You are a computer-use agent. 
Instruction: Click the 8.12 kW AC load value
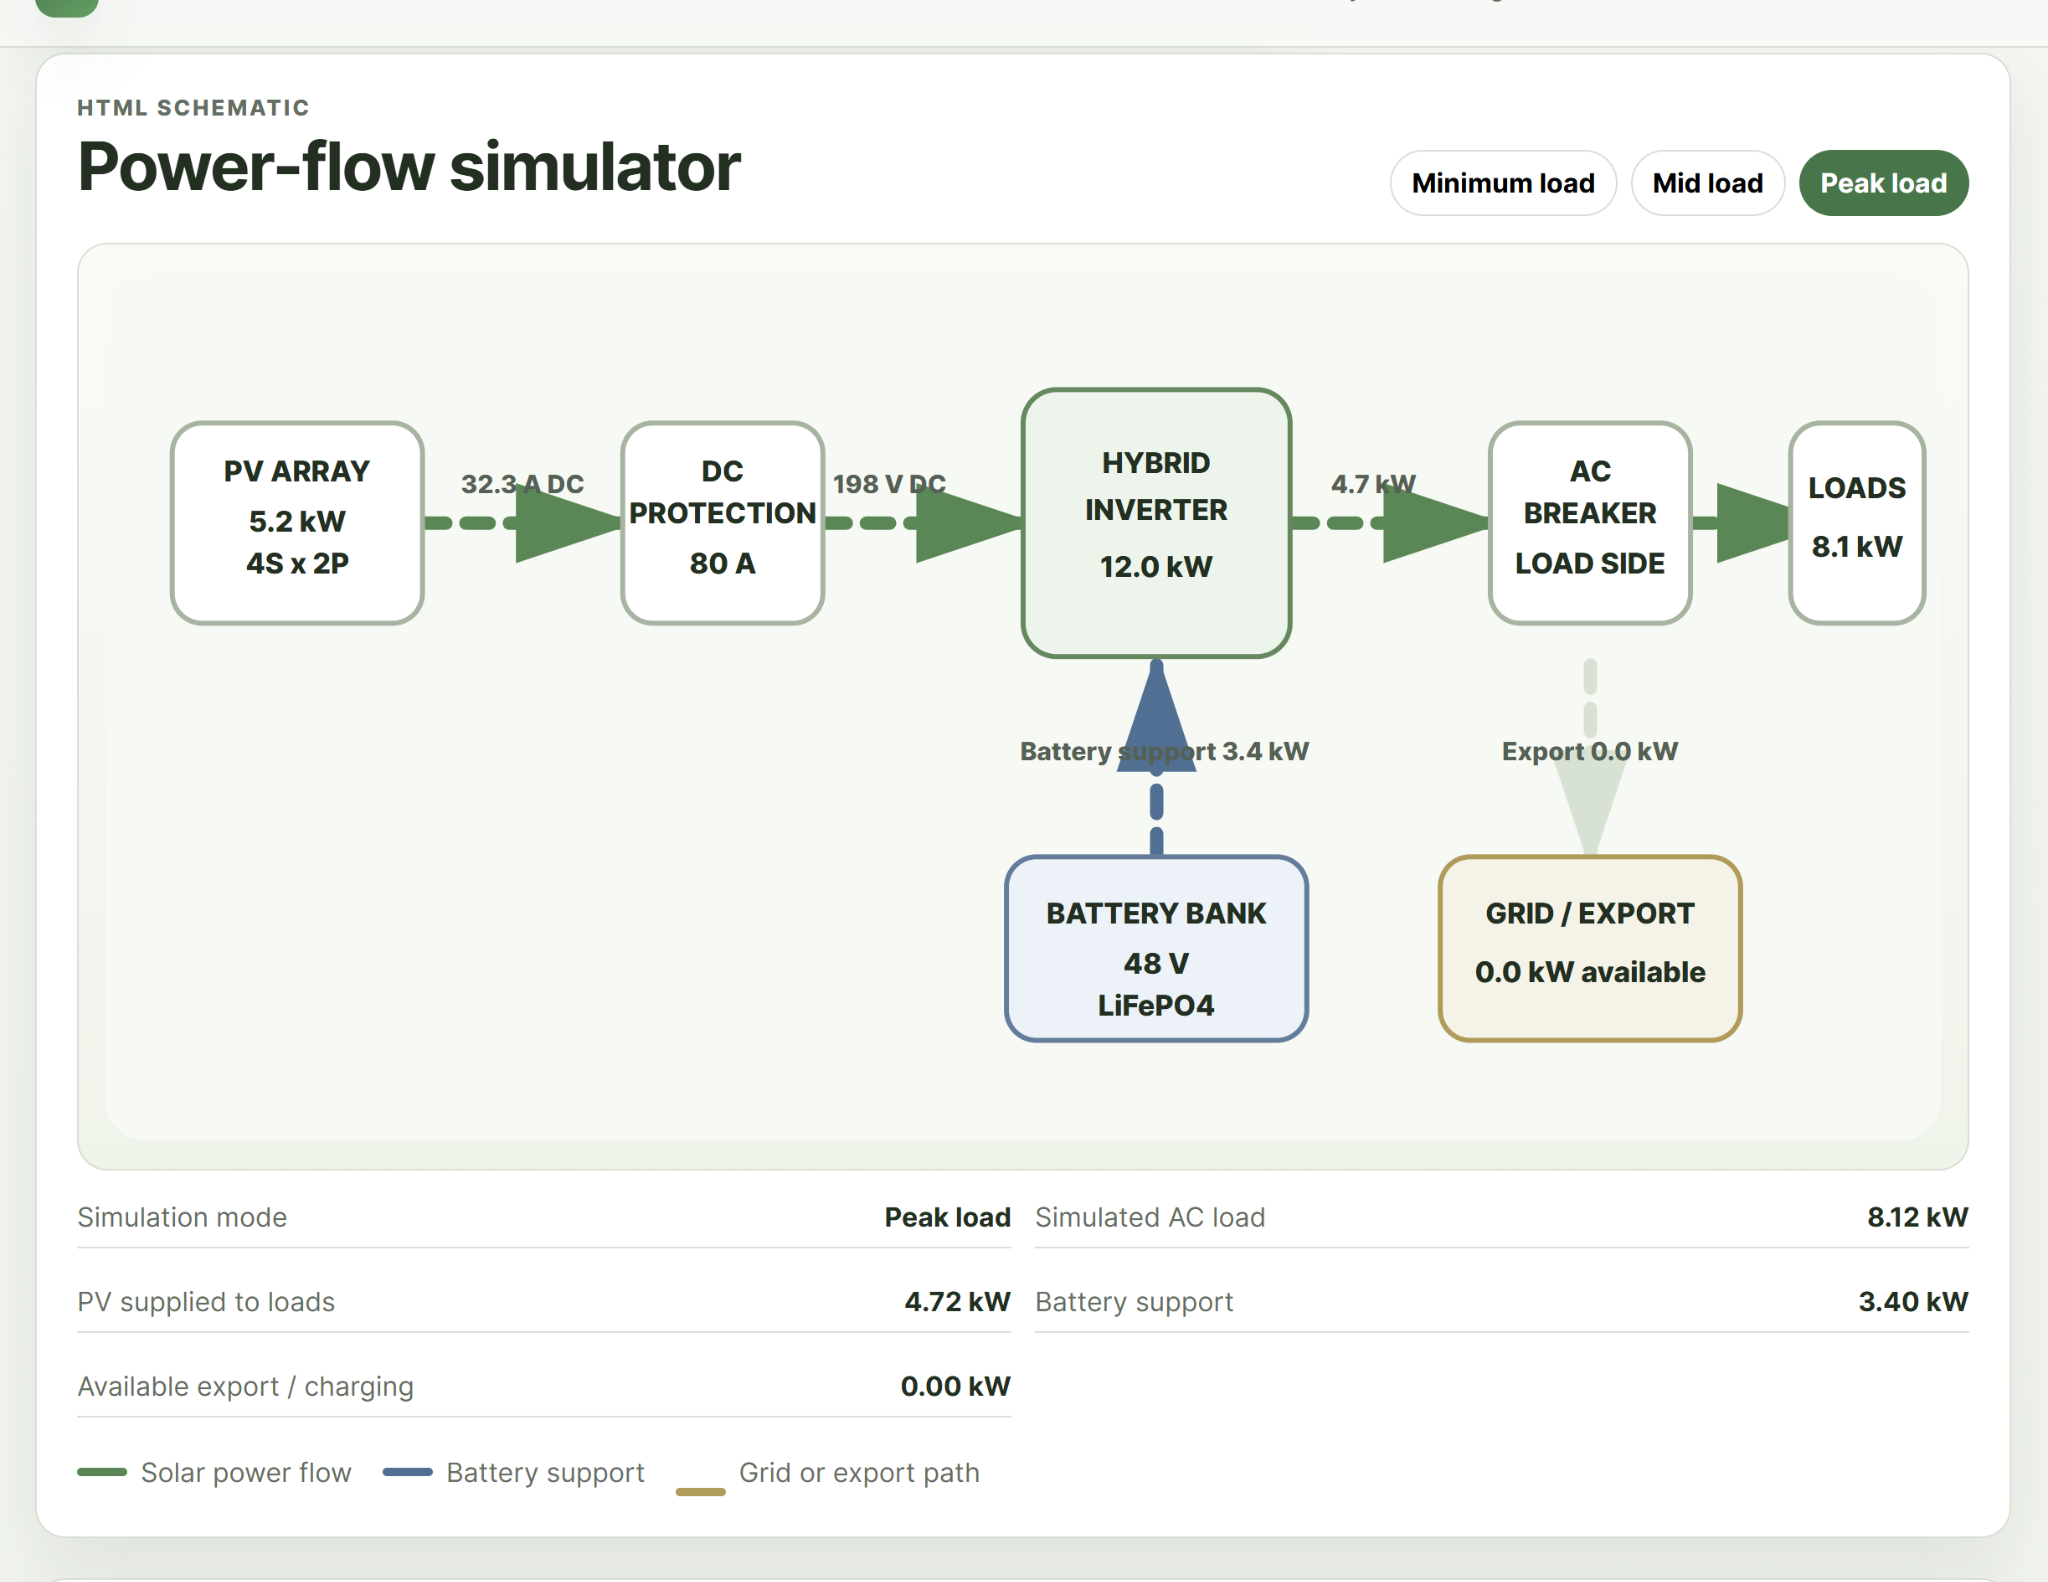pyautogui.click(x=1917, y=1217)
